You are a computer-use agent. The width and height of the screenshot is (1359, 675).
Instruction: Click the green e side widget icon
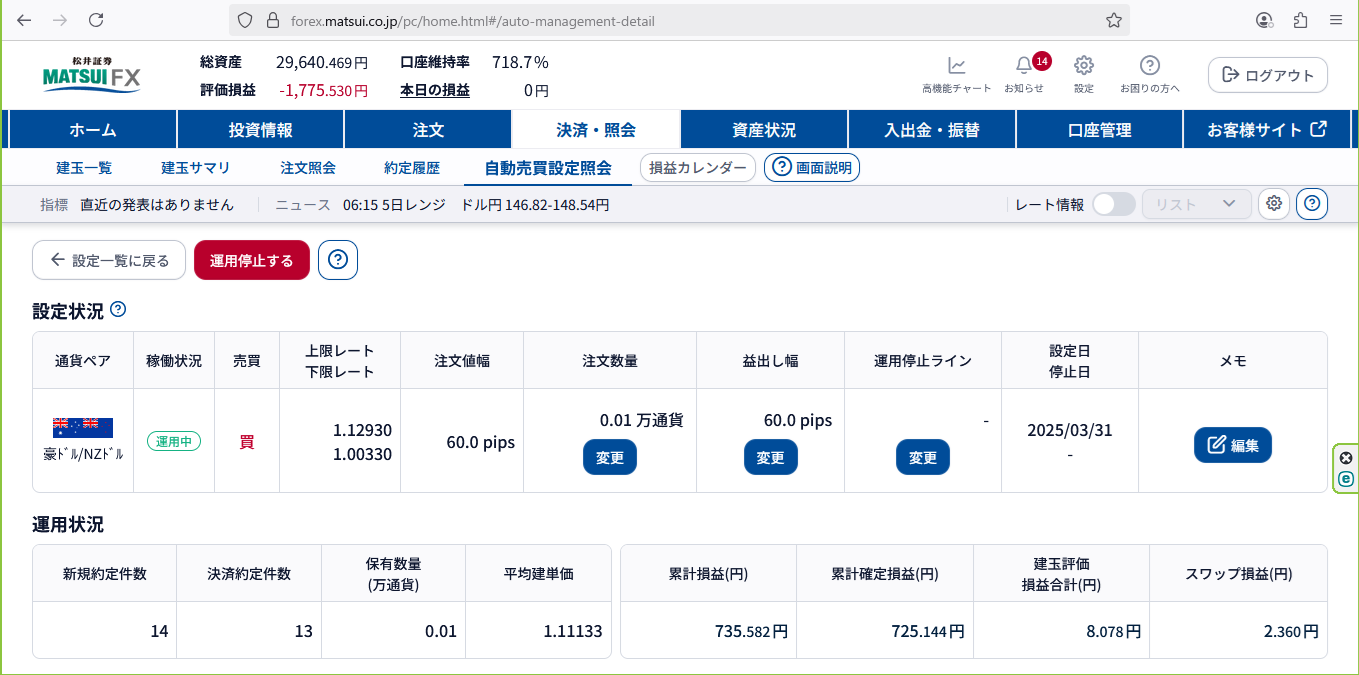[1346, 479]
